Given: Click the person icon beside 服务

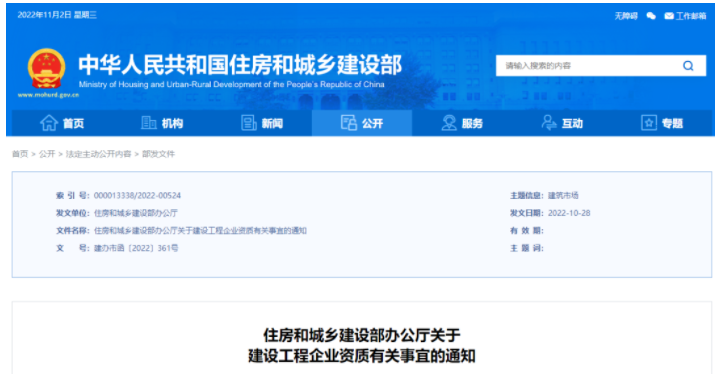Looking at the screenshot, I should [449, 123].
